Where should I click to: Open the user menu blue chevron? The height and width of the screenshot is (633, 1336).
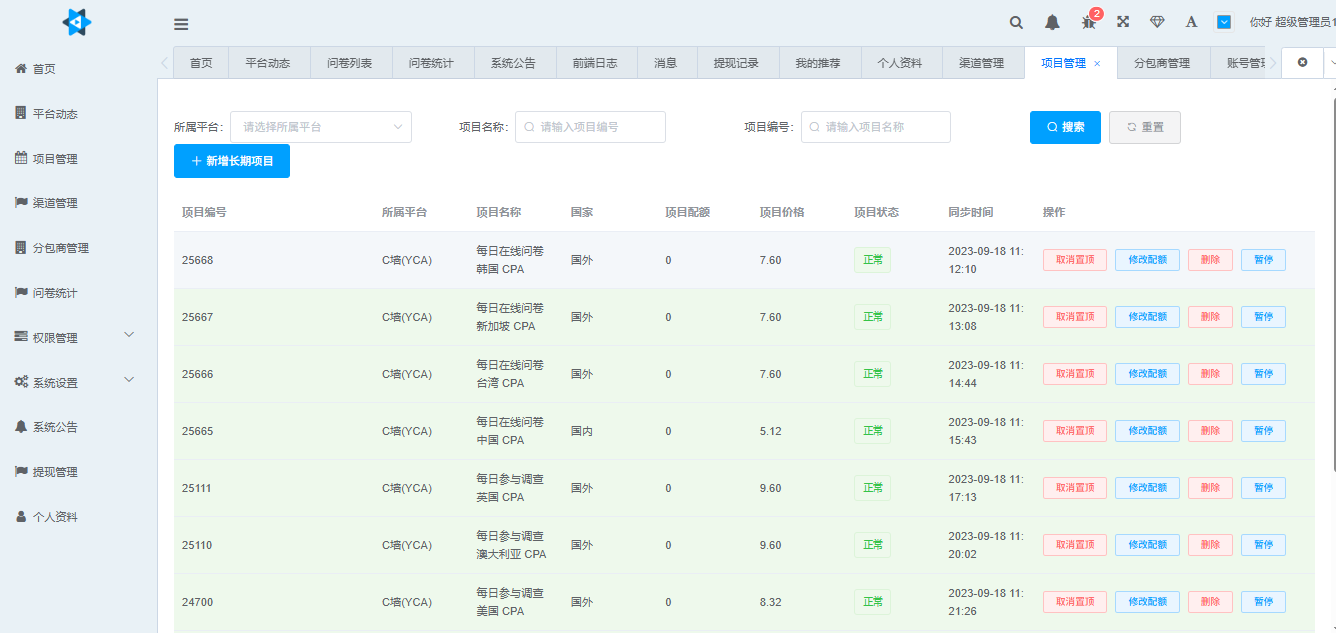(x=1223, y=22)
